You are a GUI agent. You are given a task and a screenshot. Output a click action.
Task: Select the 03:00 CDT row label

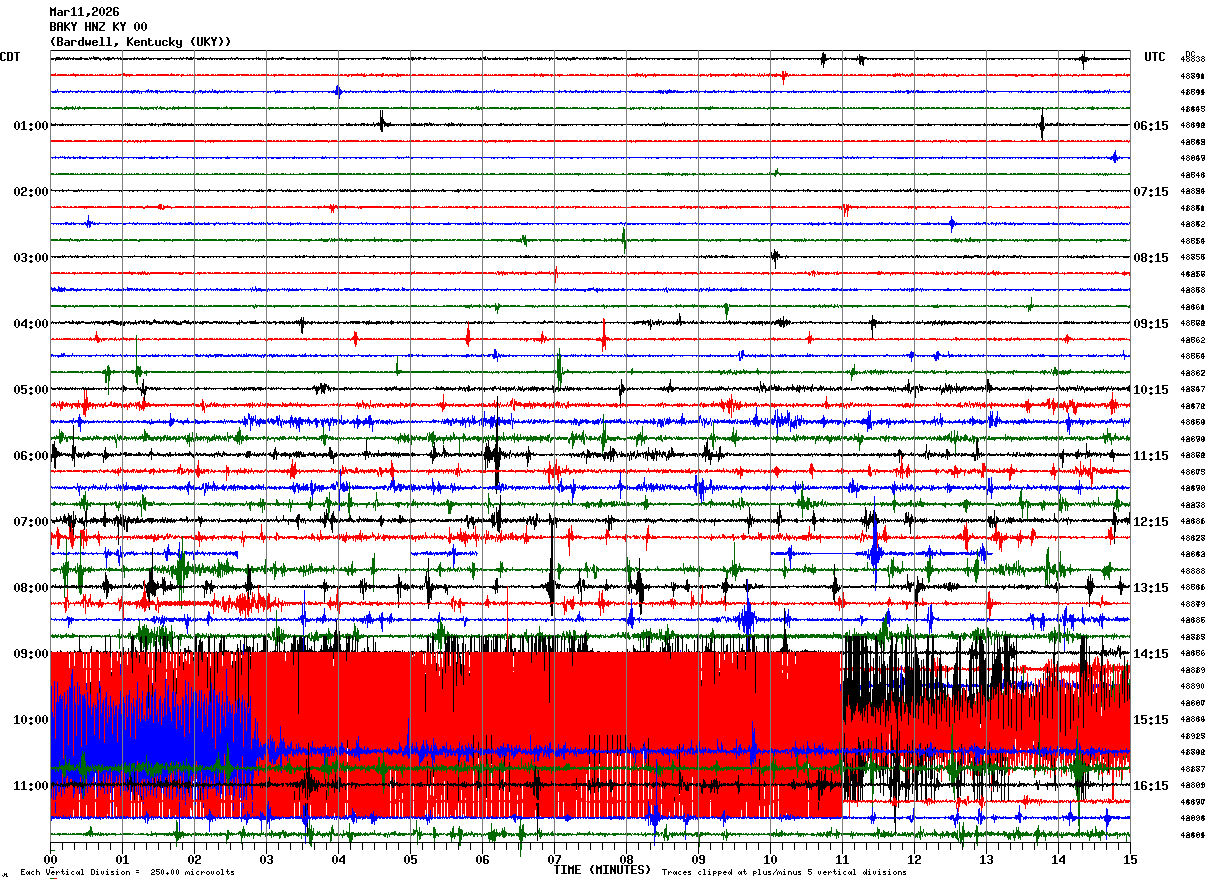click(x=31, y=258)
